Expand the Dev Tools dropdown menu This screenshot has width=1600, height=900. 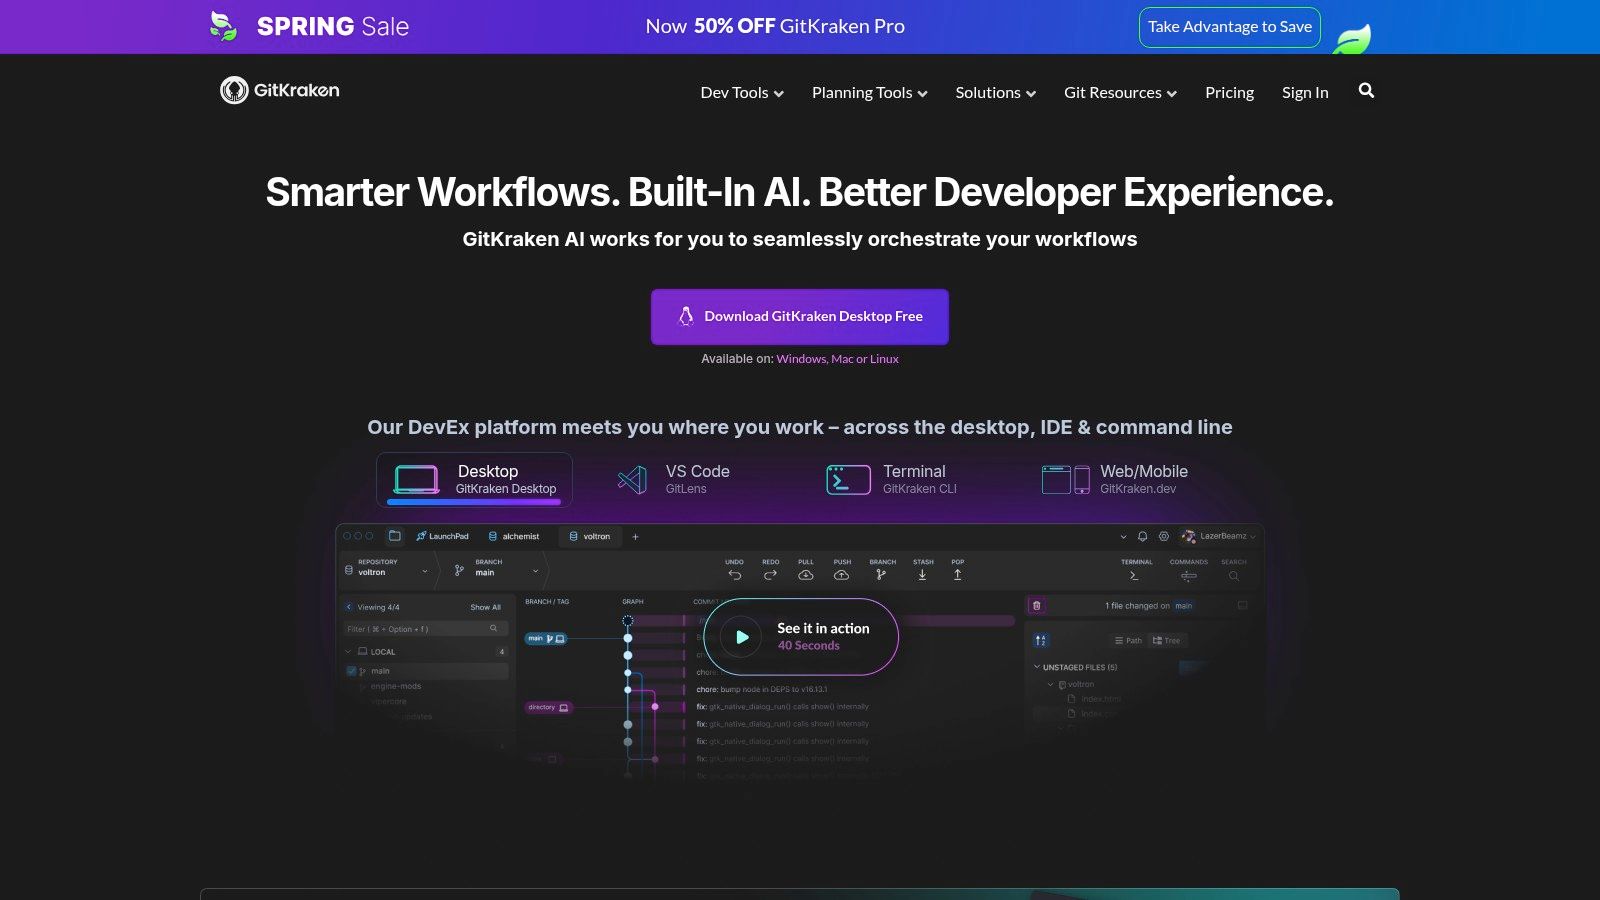click(x=741, y=92)
